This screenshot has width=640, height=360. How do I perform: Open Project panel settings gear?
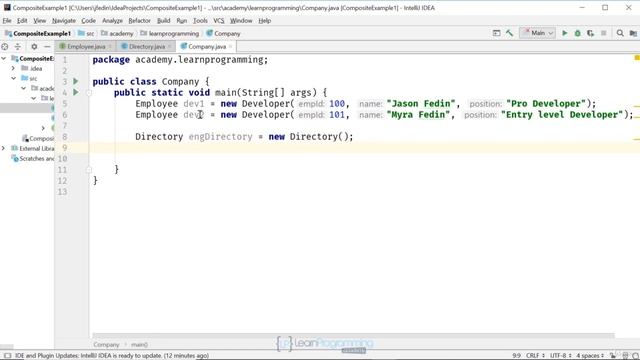pos(34,47)
